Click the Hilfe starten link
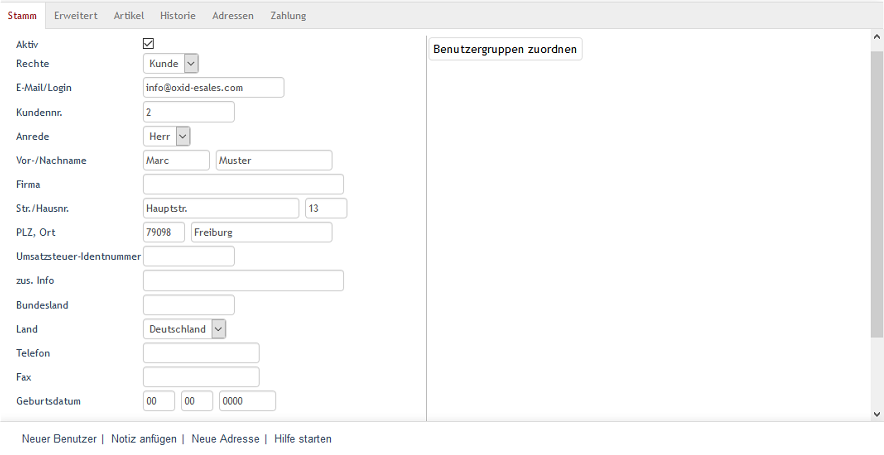 (x=303, y=439)
